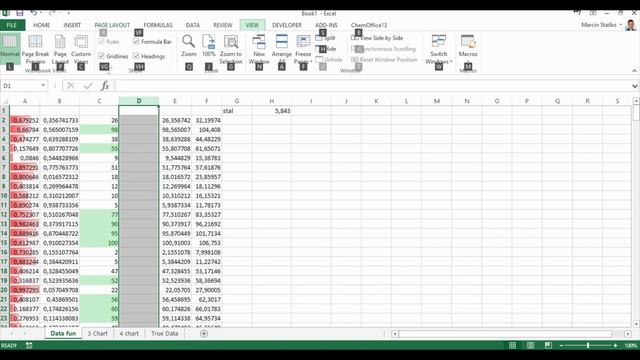Click the zoom out minus button
The image size is (640, 360).
pos(561,346)
